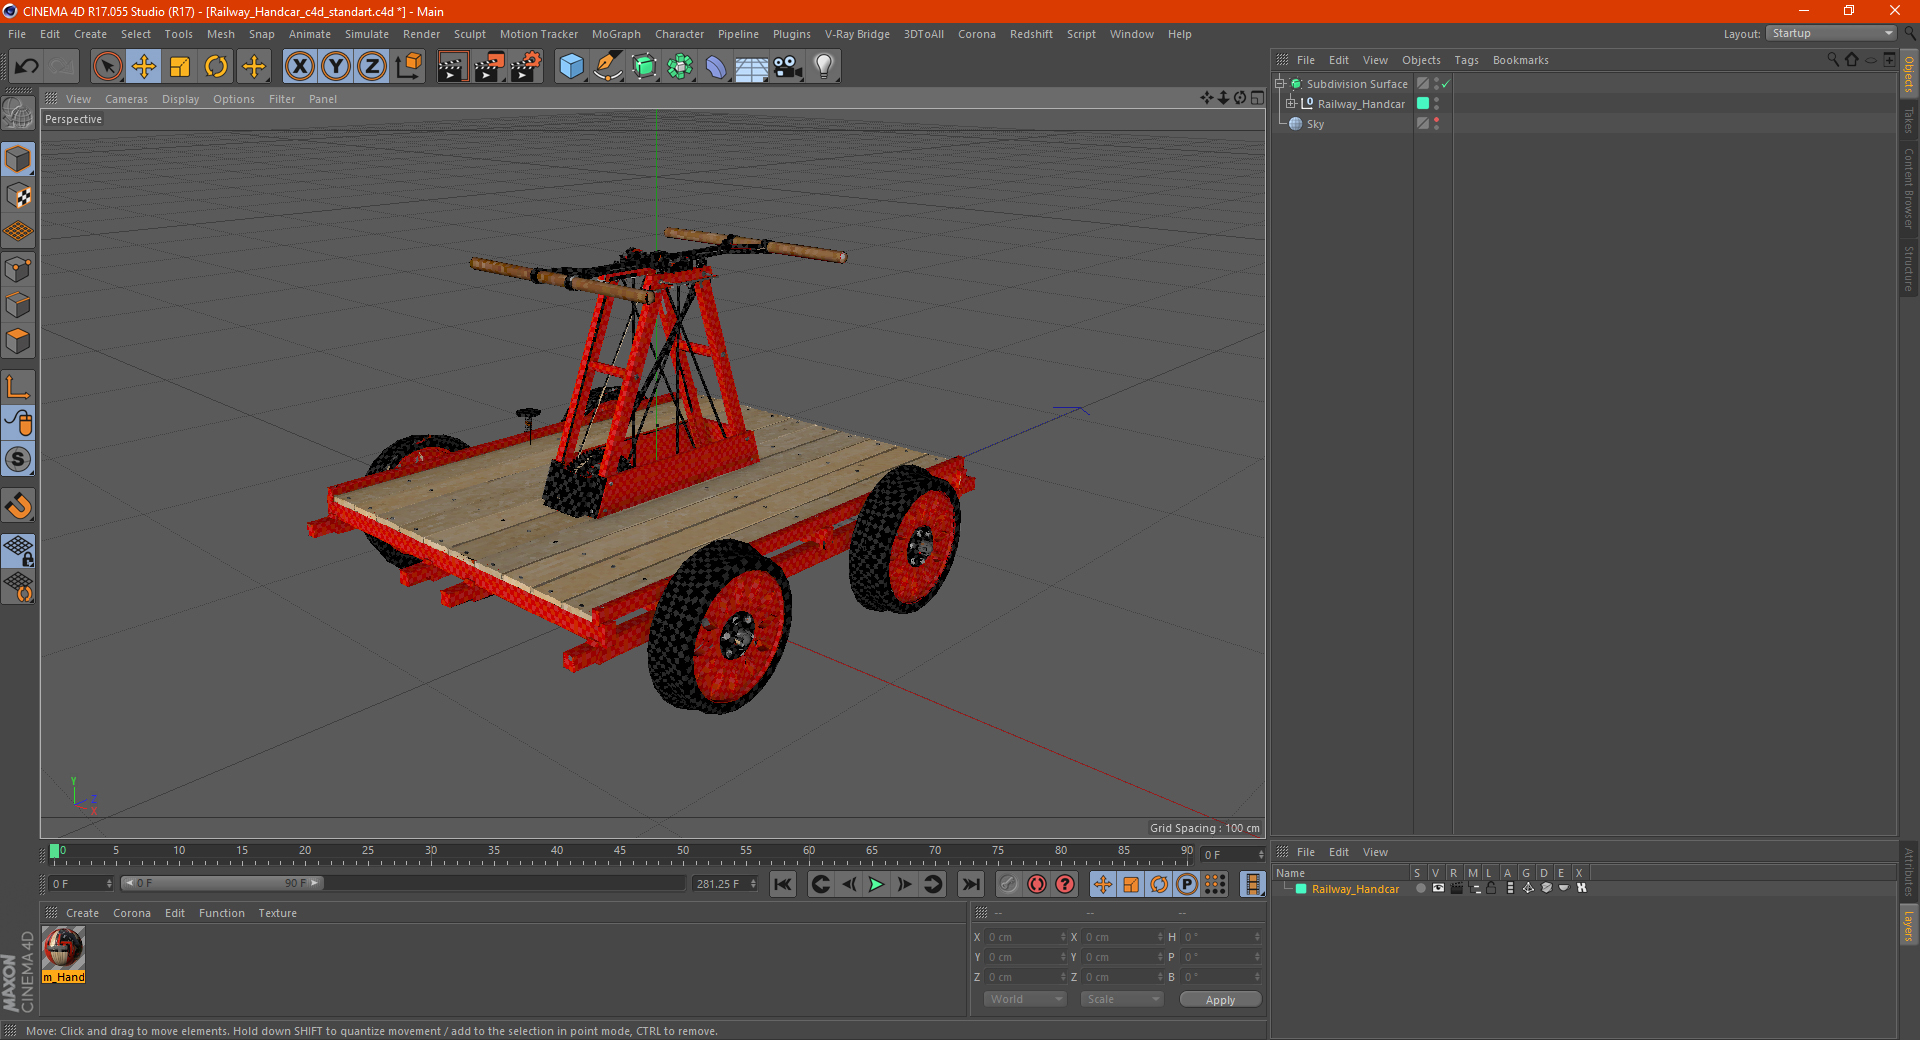Enable Polygons mode in left sidebar

point(18,341)
